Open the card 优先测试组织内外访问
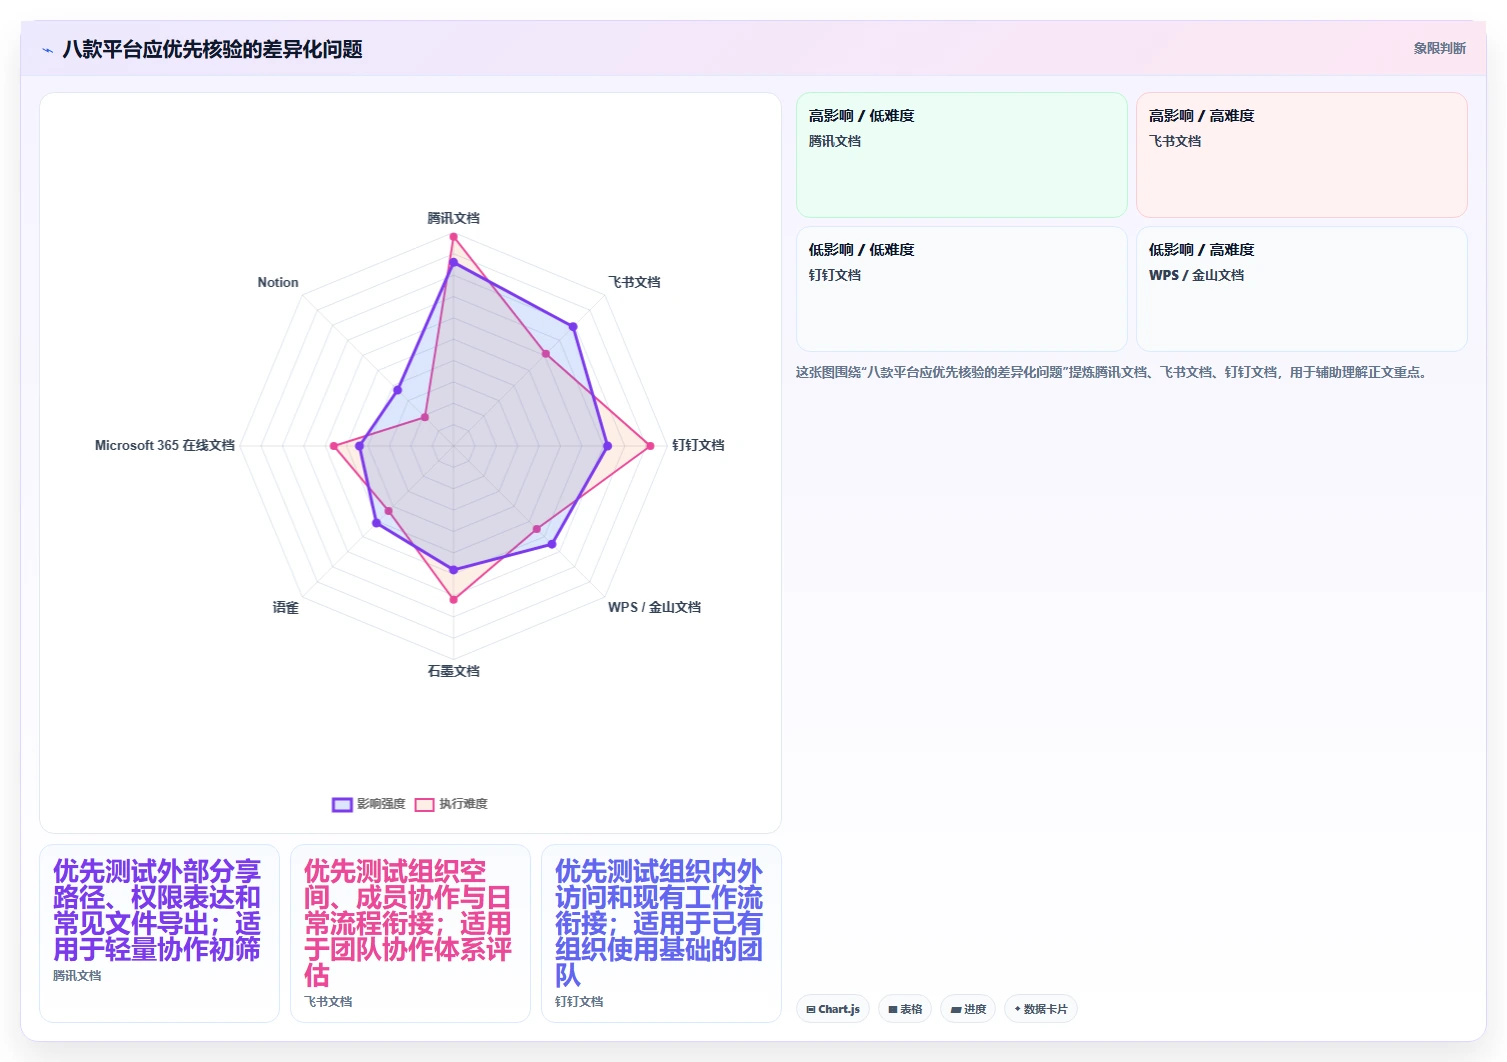This screenshot has width=1507, height=1062. point(661,933)
